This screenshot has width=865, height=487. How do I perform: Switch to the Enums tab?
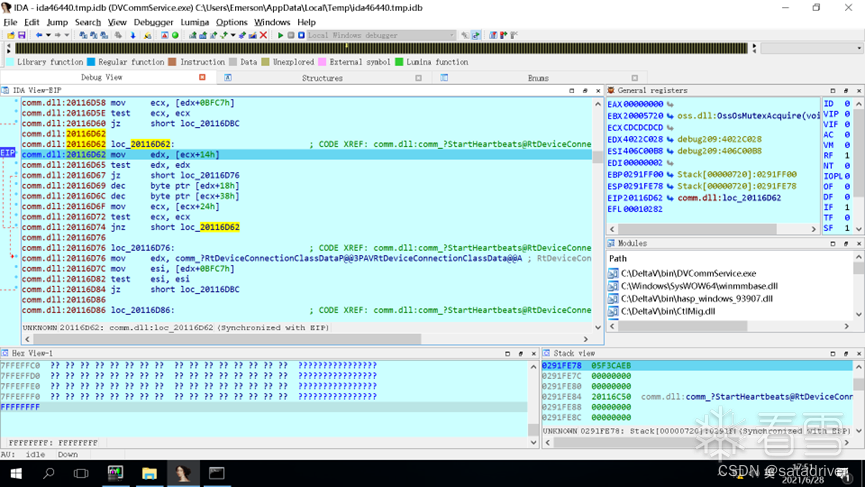click(538, 77)
